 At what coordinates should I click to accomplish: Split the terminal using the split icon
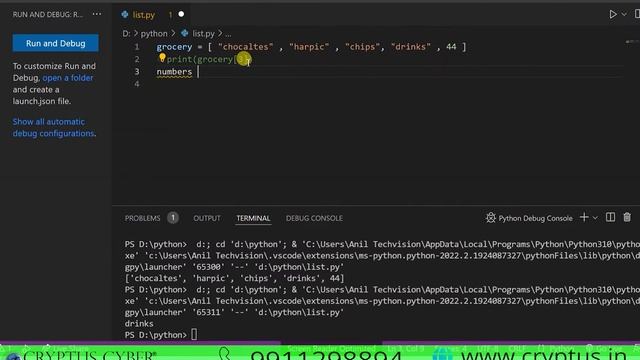pos(610,217)
